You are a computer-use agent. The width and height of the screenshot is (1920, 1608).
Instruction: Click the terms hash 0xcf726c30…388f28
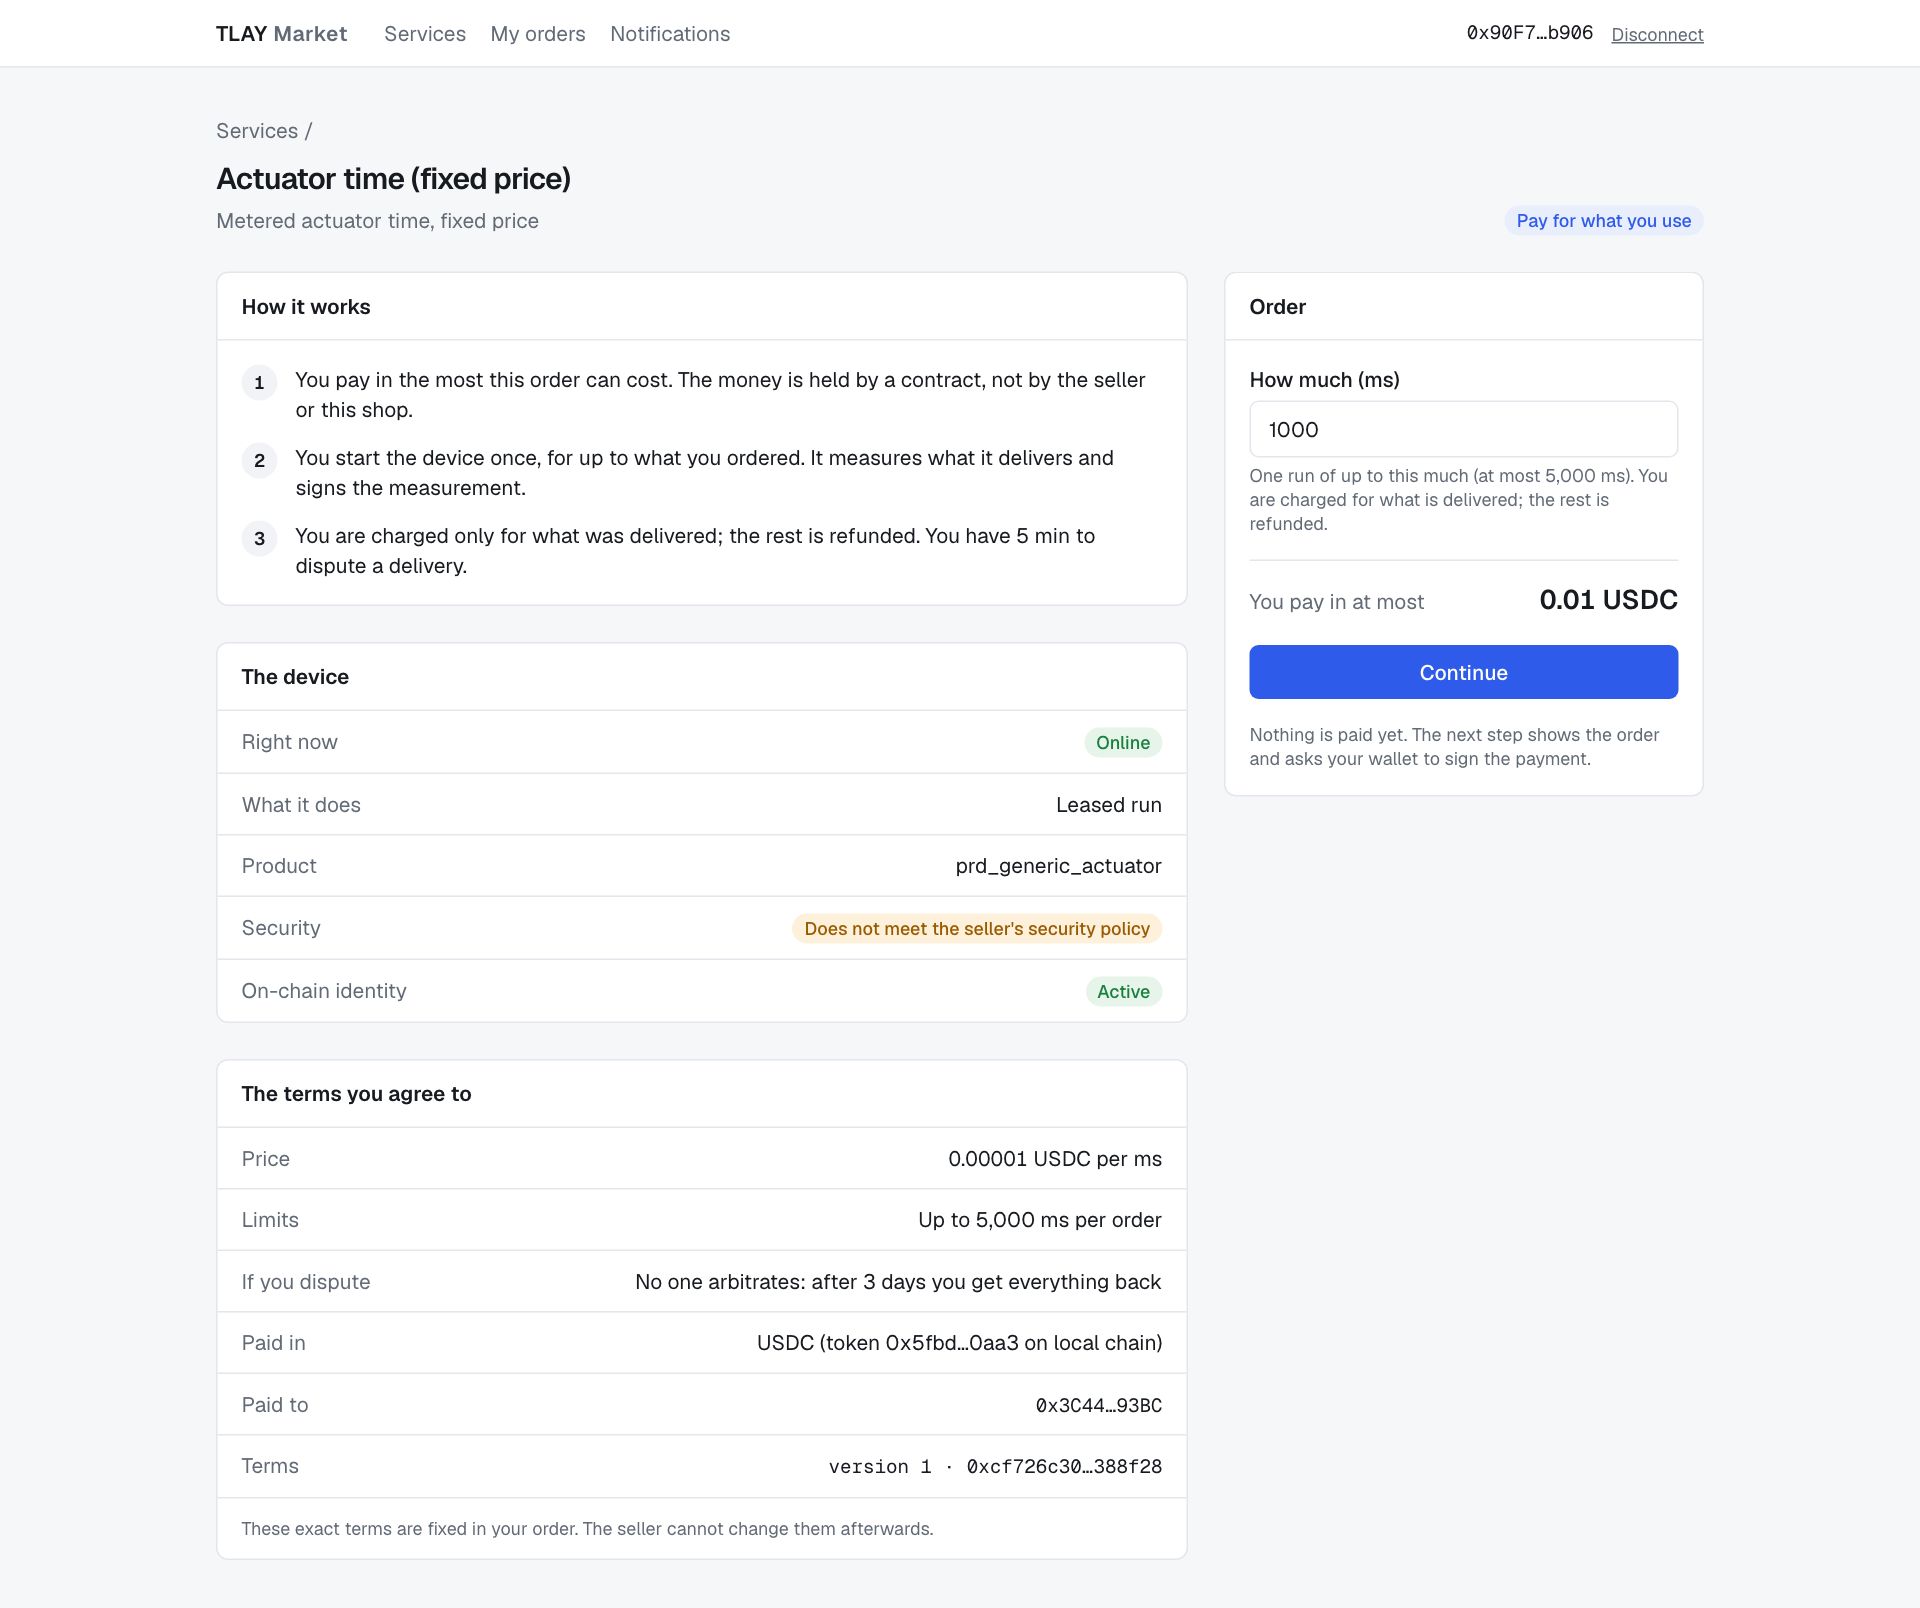pyautogui.click(x=1064, y=1467)
